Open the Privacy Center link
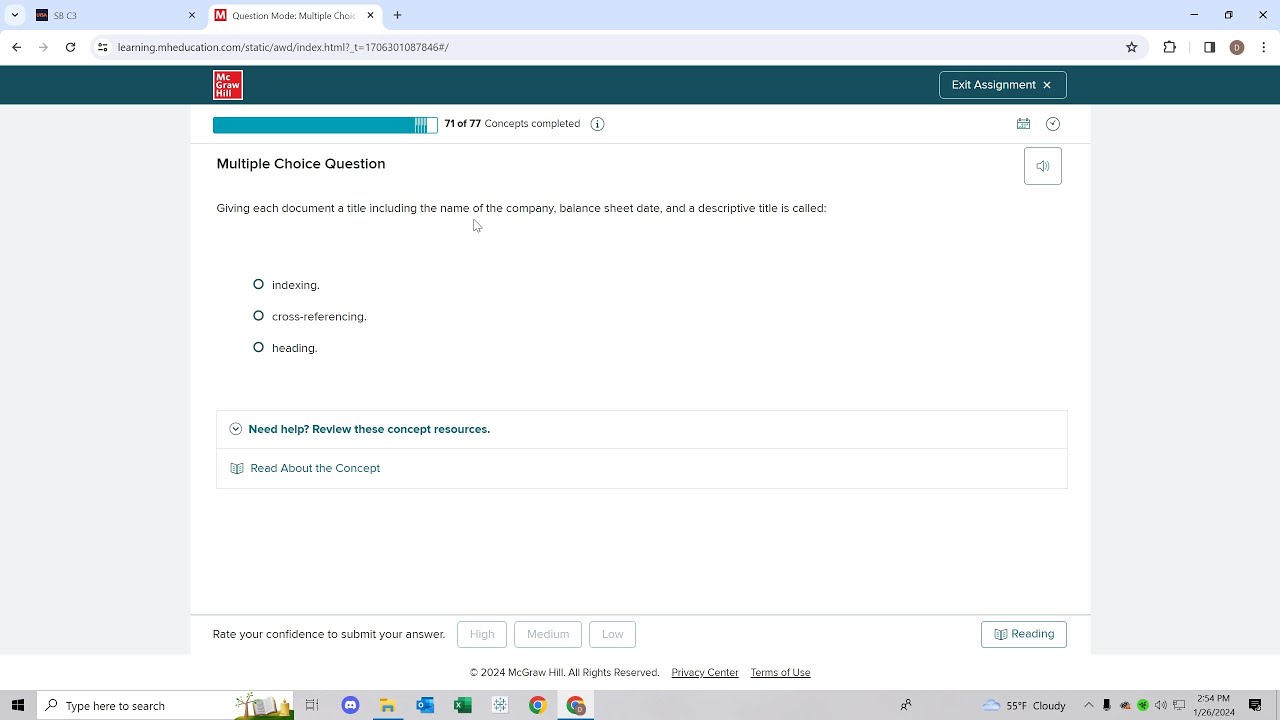 tap(705, 673)
